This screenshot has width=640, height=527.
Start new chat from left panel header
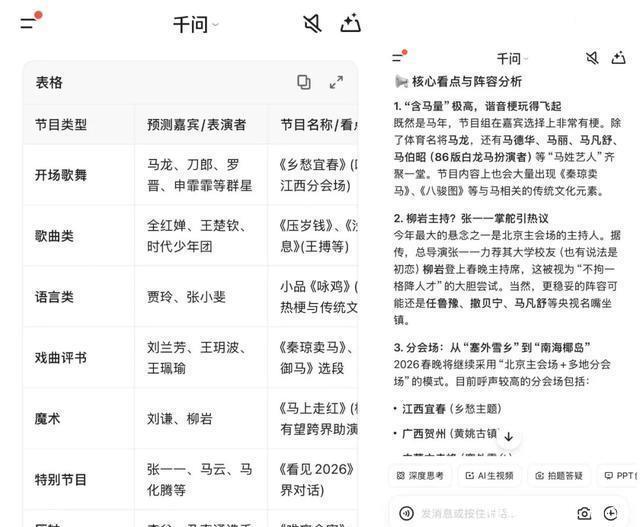tap(350, 24)
